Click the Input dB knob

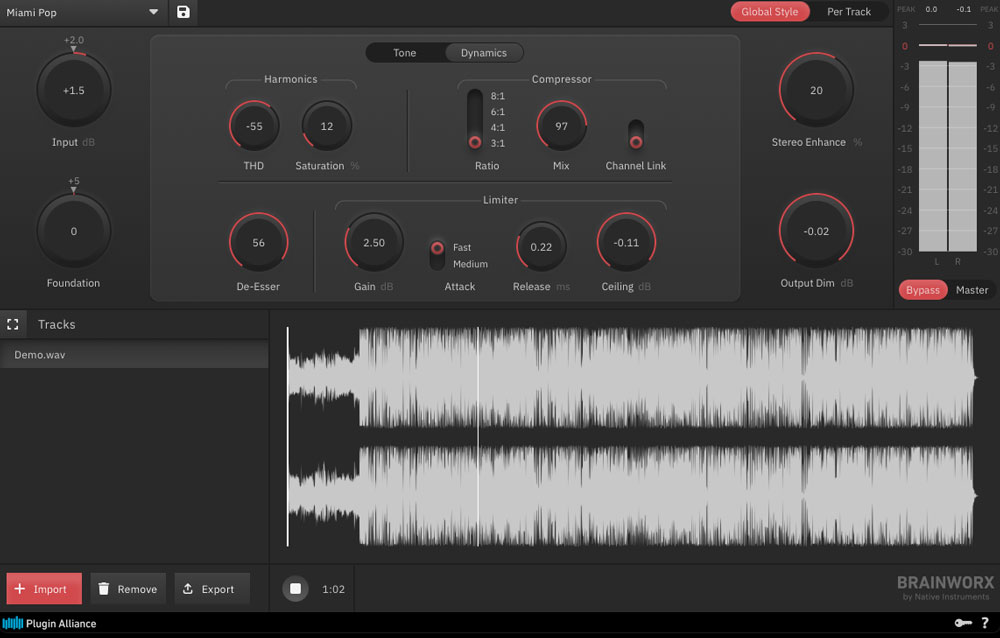[74, 90]
